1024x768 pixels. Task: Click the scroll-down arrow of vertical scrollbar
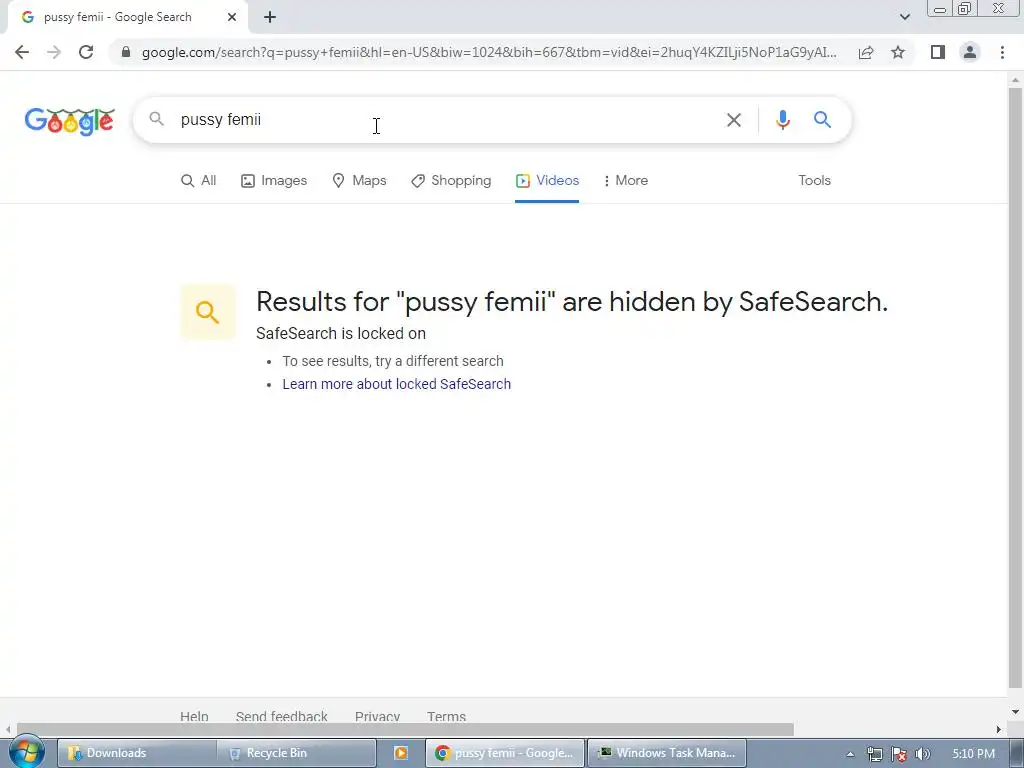1015,712
